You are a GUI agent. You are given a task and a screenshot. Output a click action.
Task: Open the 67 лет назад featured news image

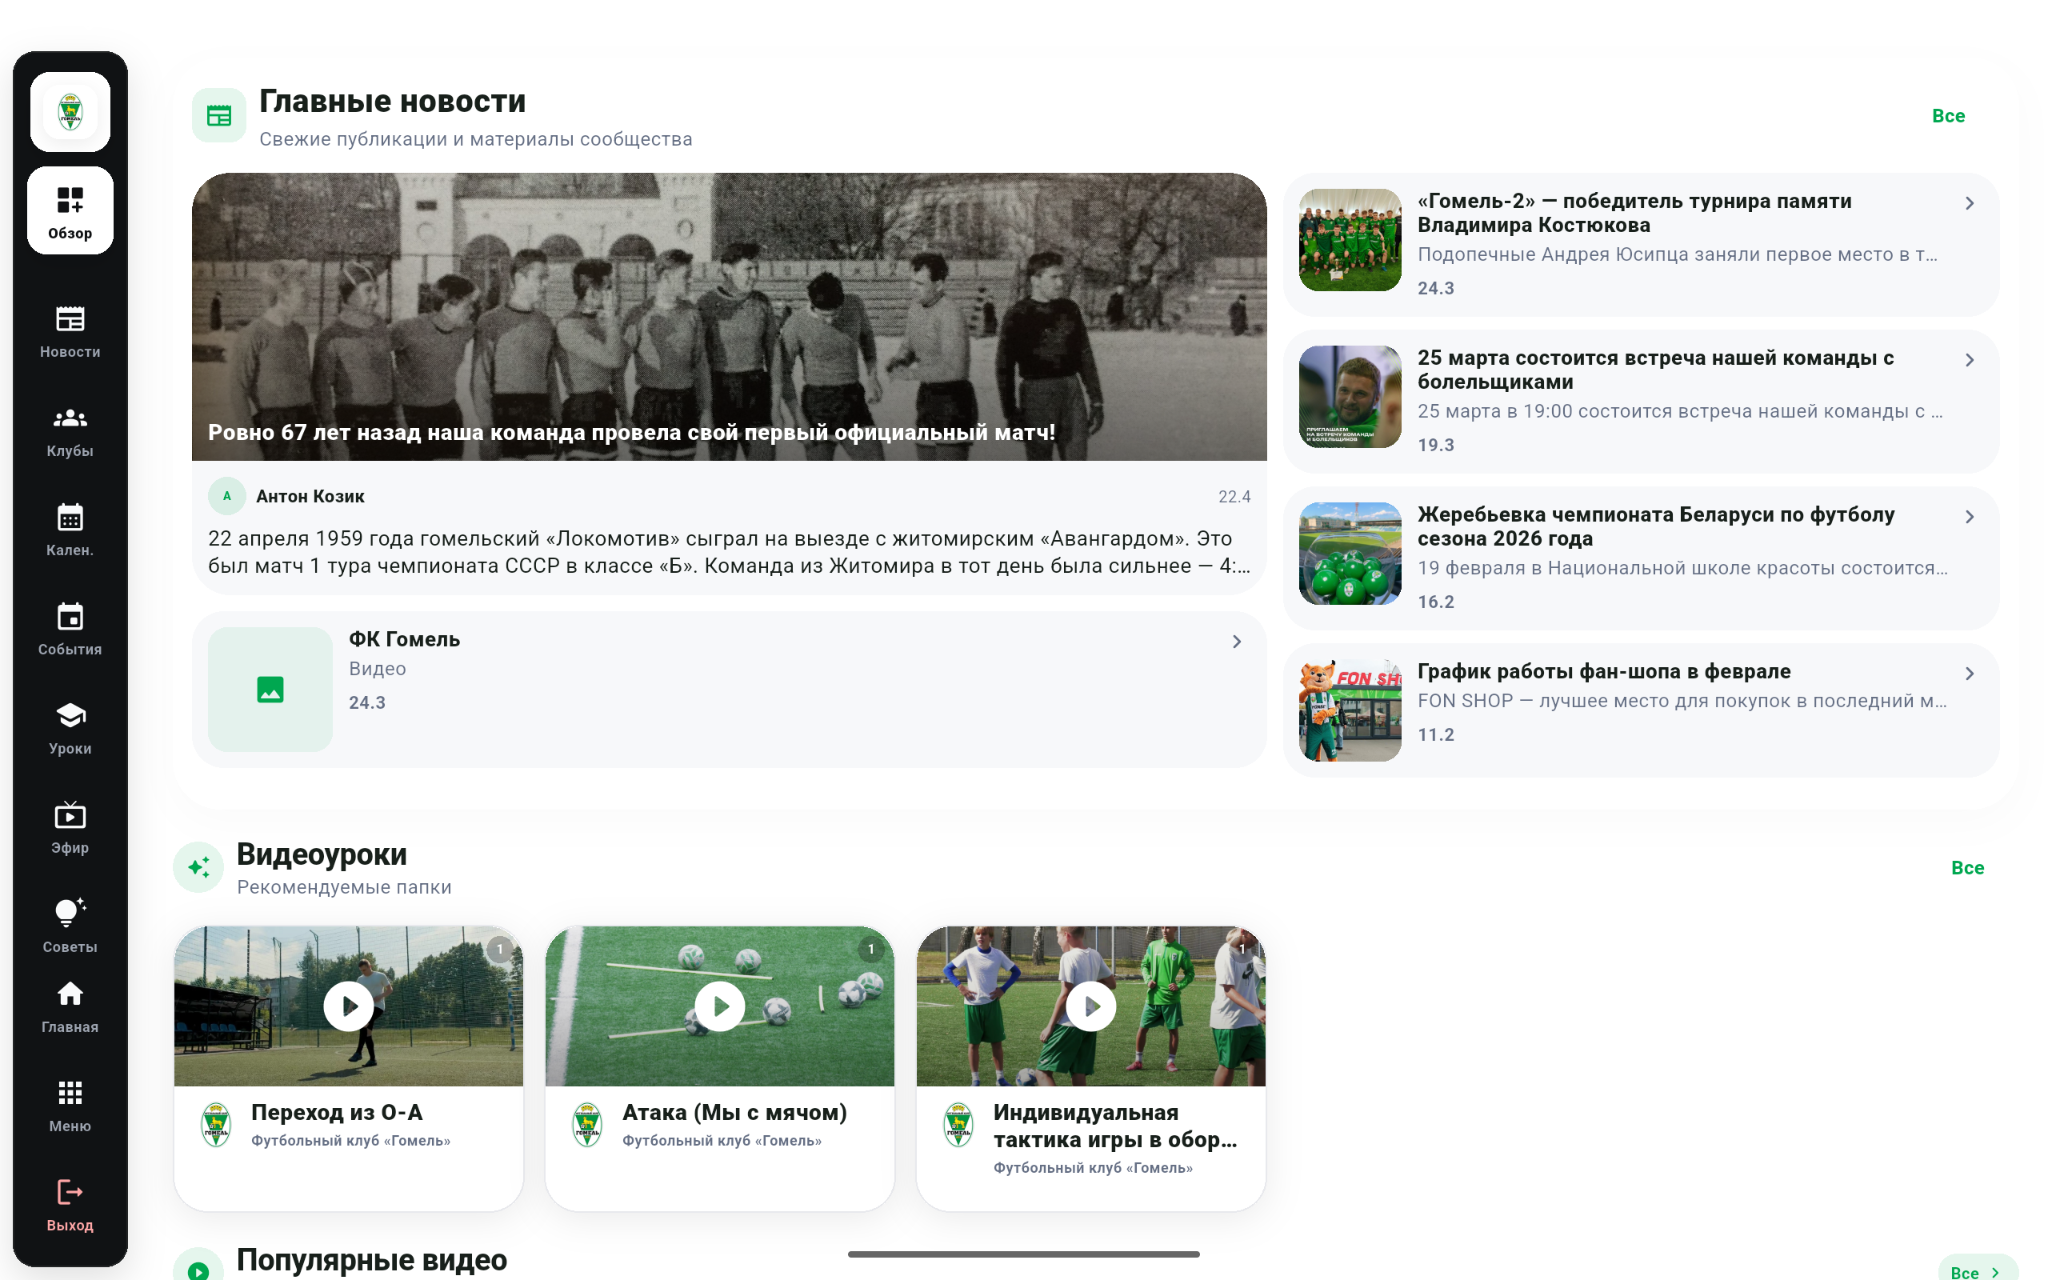pos(729,317)
